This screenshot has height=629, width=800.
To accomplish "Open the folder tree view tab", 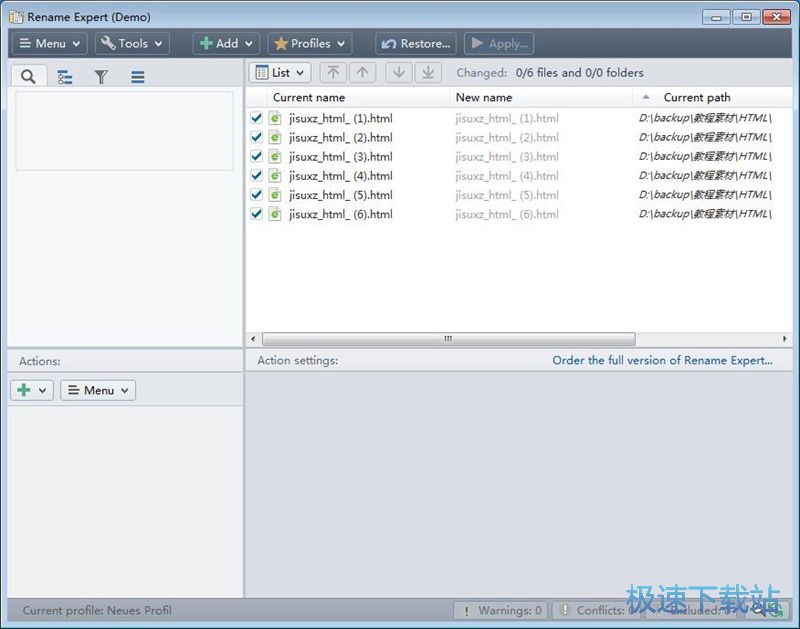I will [65, 77].
